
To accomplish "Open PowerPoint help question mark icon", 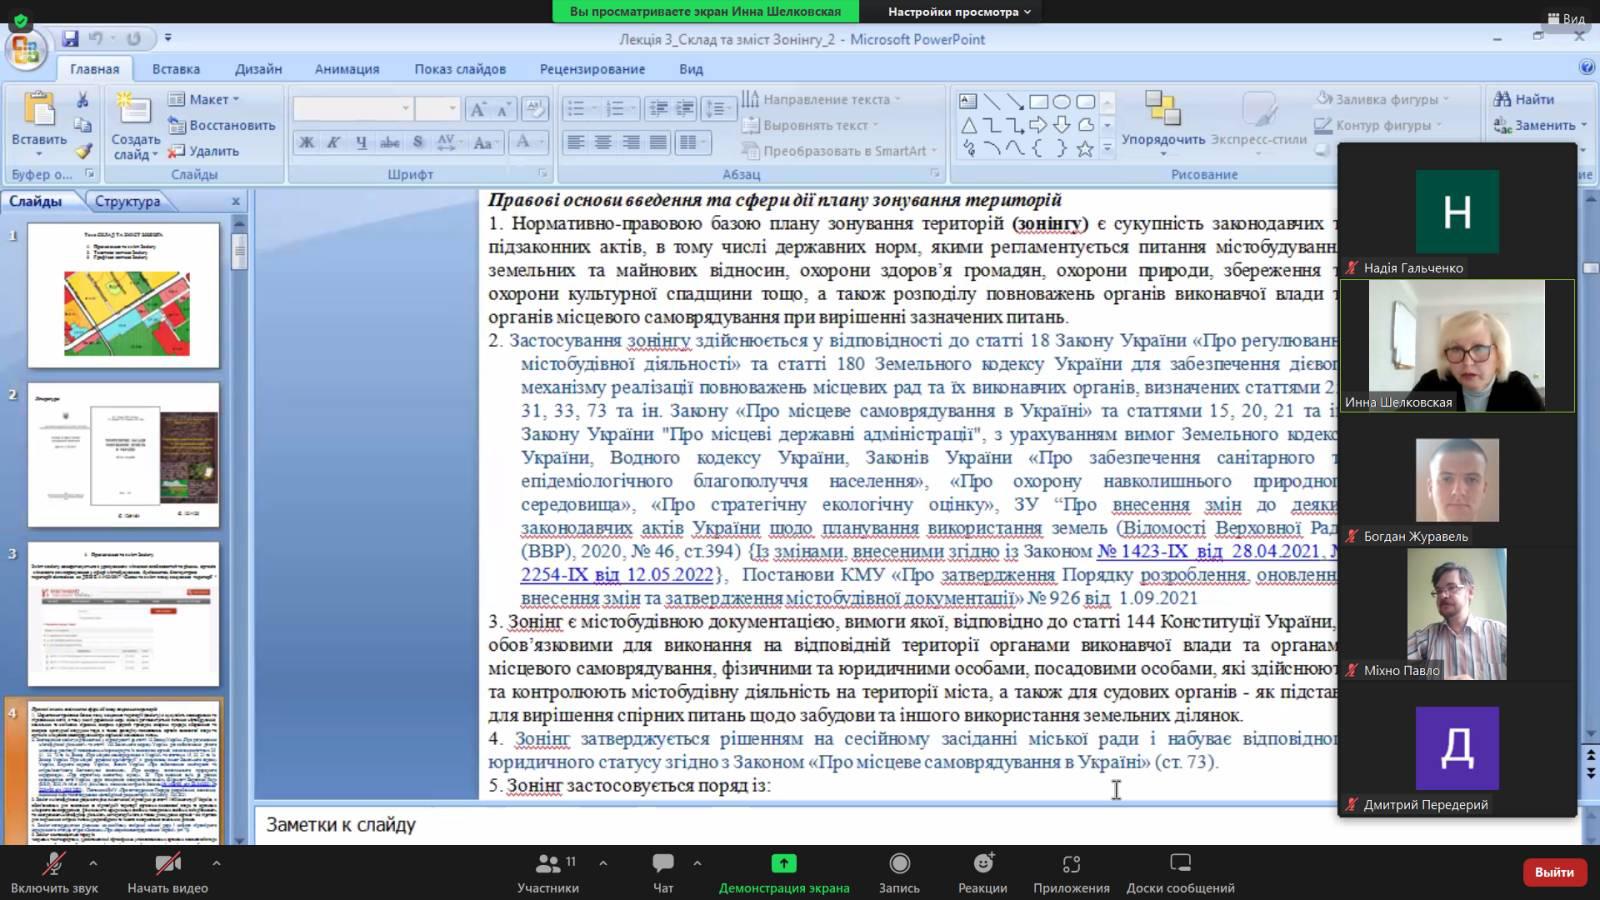I will 1587,68.
